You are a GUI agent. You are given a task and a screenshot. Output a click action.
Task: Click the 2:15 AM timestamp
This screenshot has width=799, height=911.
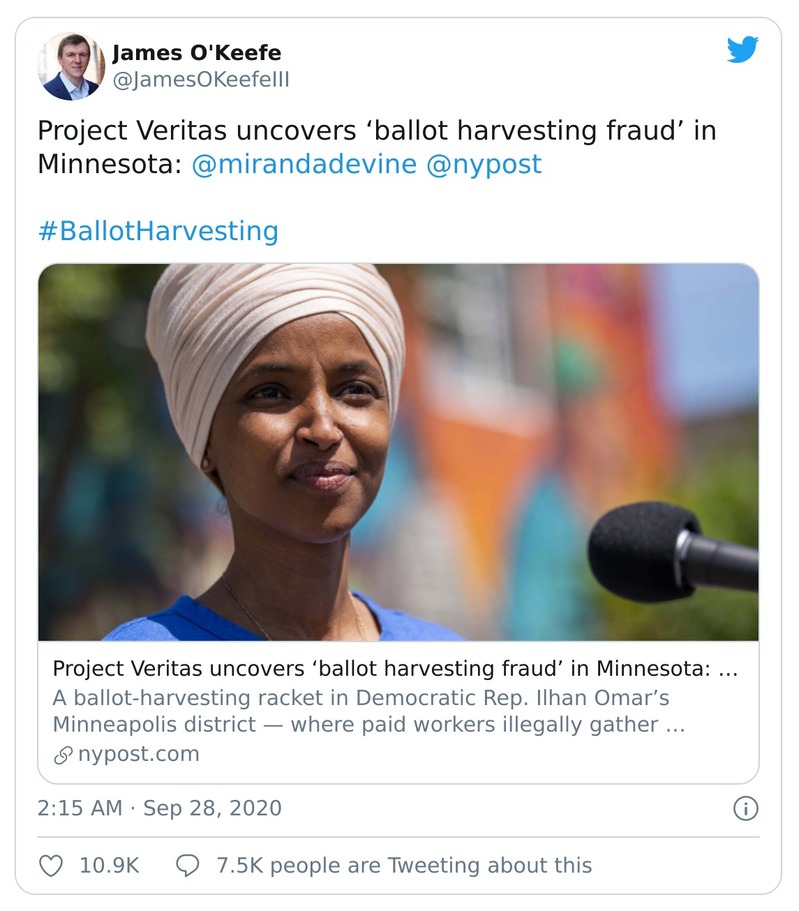(79, 808)
